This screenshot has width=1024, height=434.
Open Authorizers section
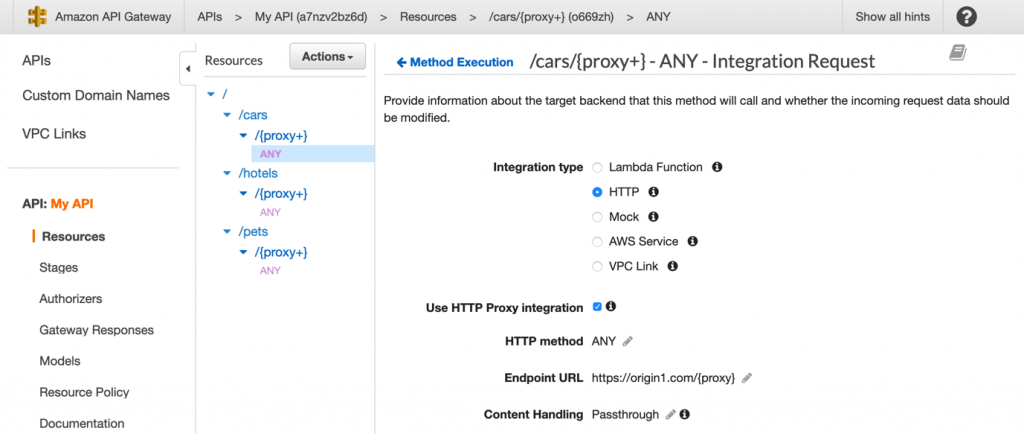[x=71, y=299]
